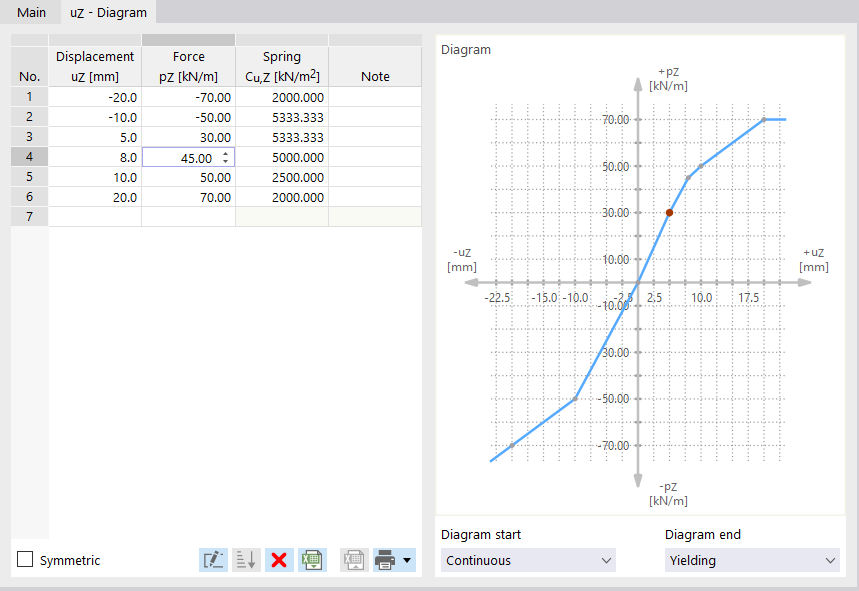Click force cell -70.00
The height and width of the screenshot is (591, 859).
(x=188, y=97)
